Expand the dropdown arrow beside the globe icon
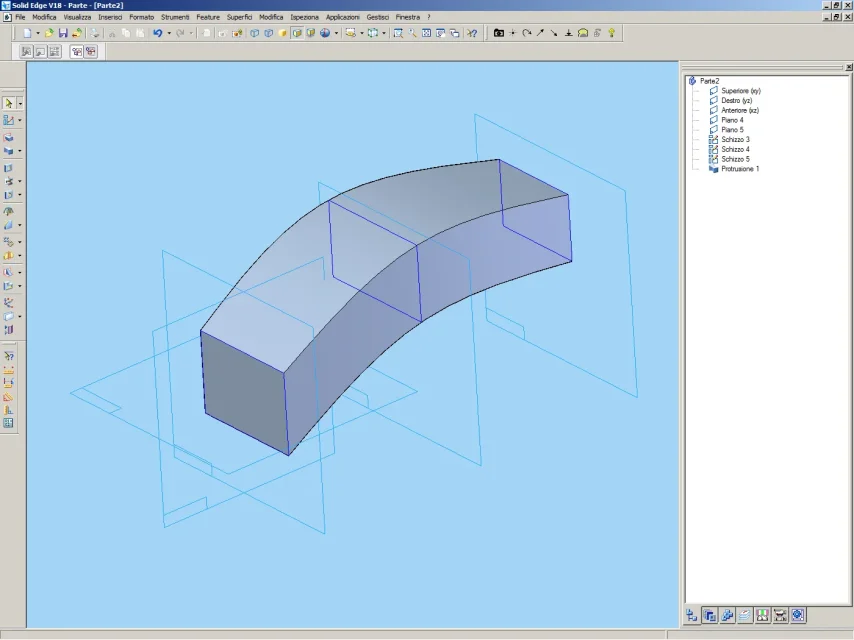The height and width of the screenshot is (640, 854). 336,33
